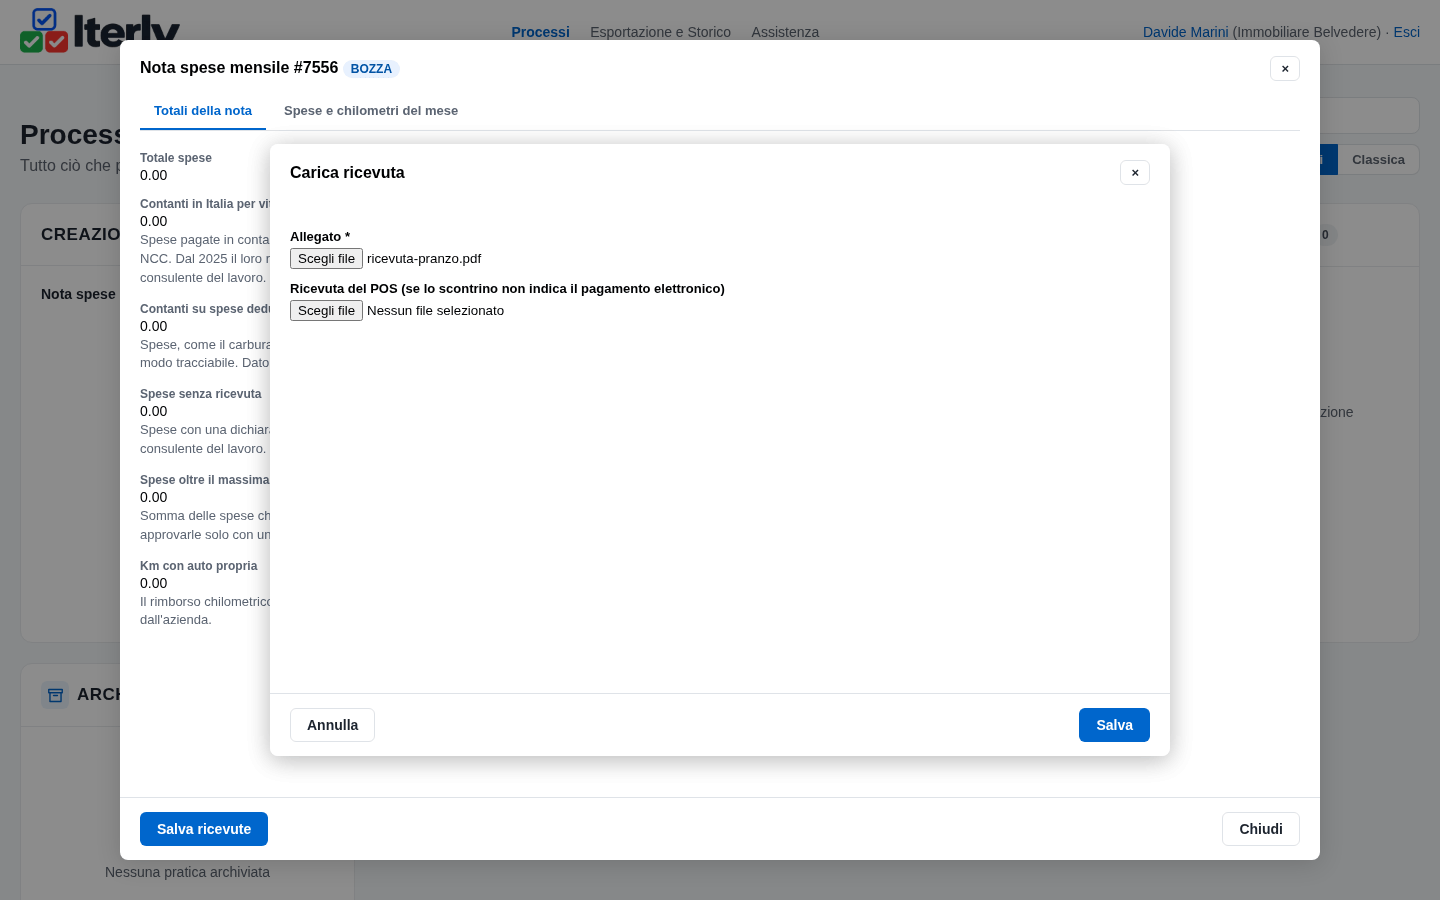The width and height of the screenshot is (1440, 900).
Task: Click the archive box icon in background panel
Action: 55,694
